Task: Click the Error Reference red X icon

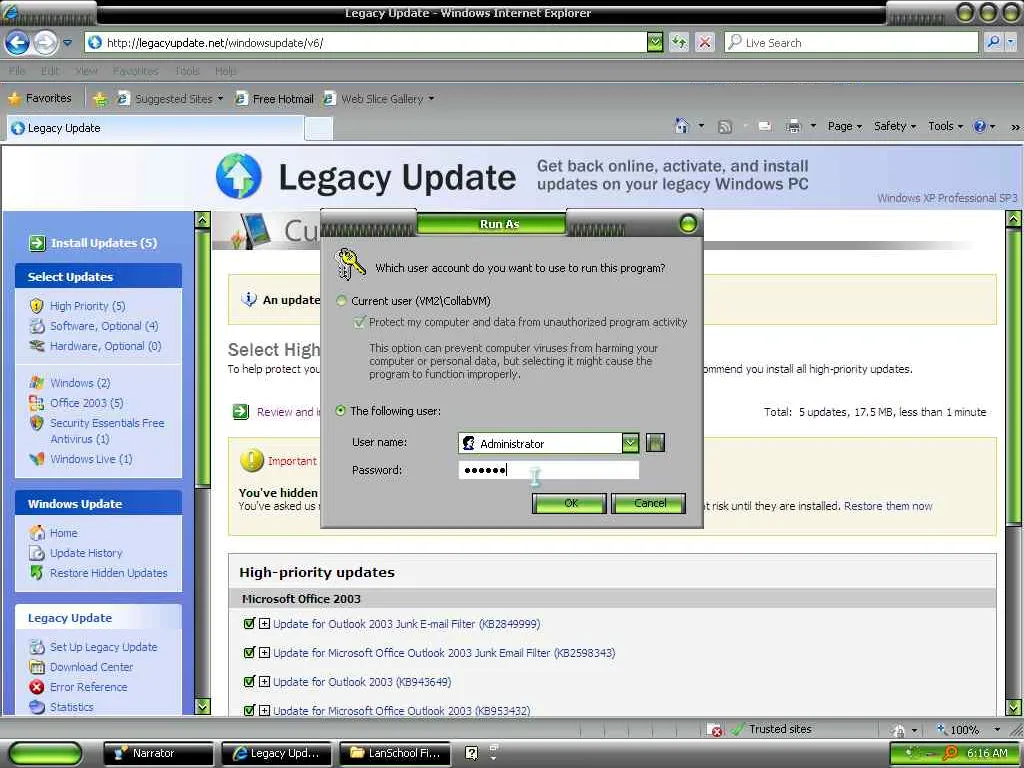Action: click(37, 687)
